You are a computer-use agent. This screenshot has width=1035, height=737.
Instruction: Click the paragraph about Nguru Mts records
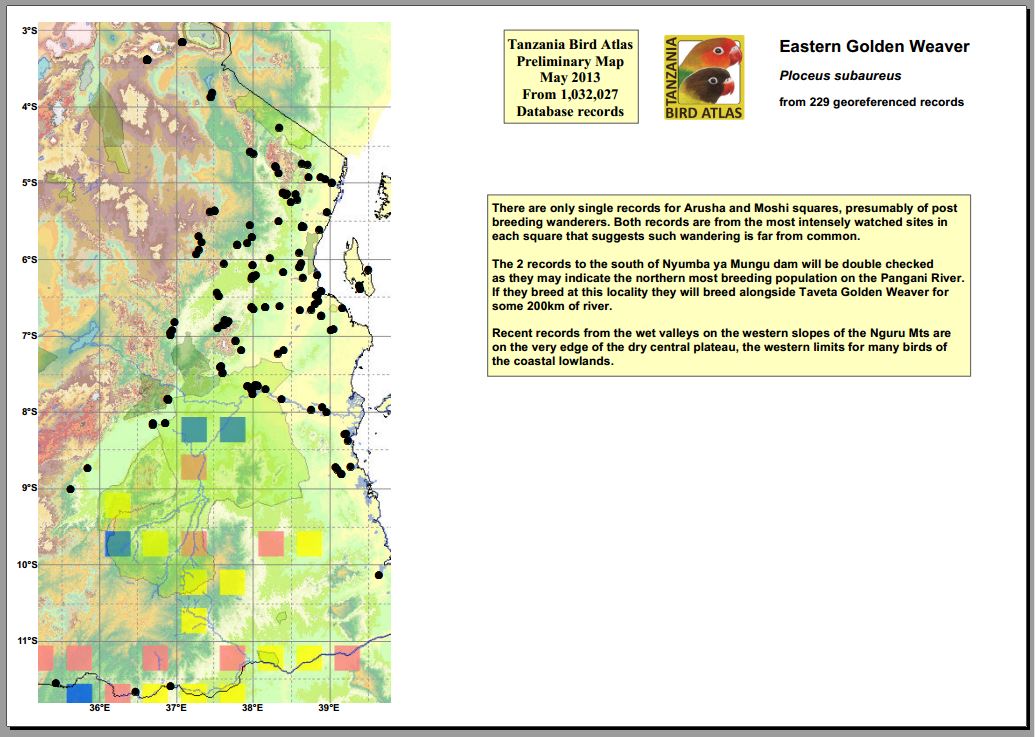pyautogui.click(x=720, y=346)
